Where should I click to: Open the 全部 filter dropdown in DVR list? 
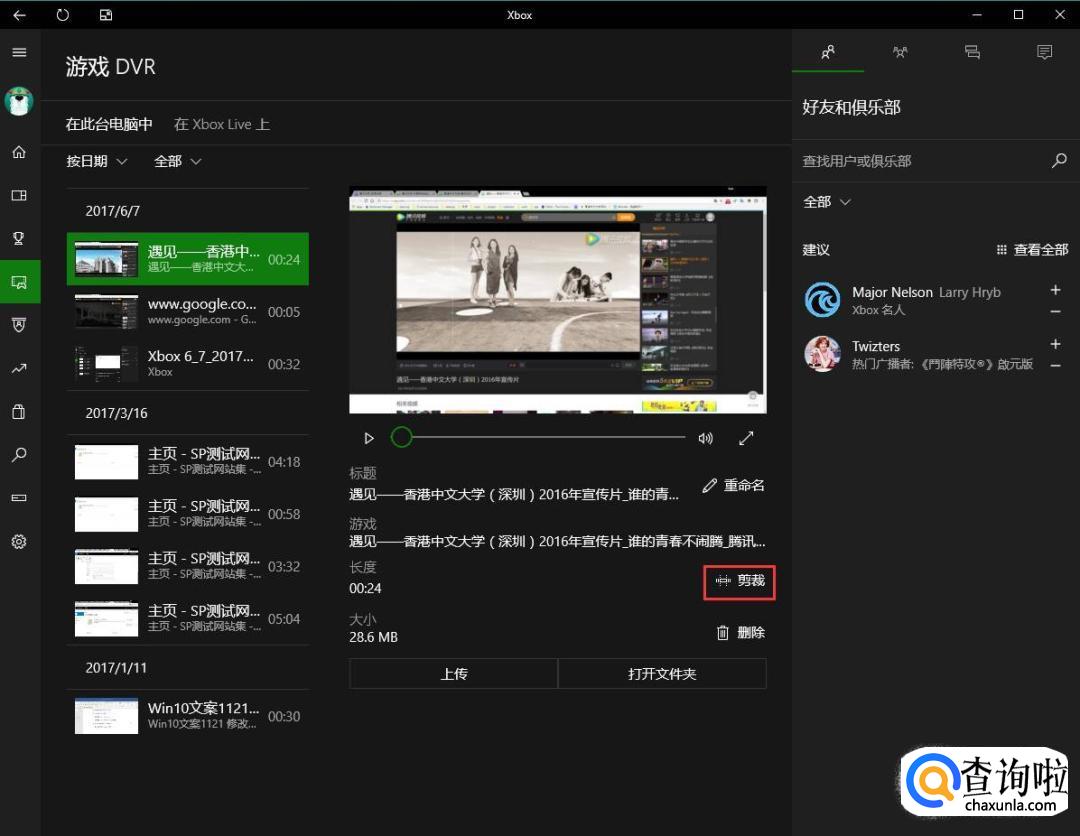(177, 161)
